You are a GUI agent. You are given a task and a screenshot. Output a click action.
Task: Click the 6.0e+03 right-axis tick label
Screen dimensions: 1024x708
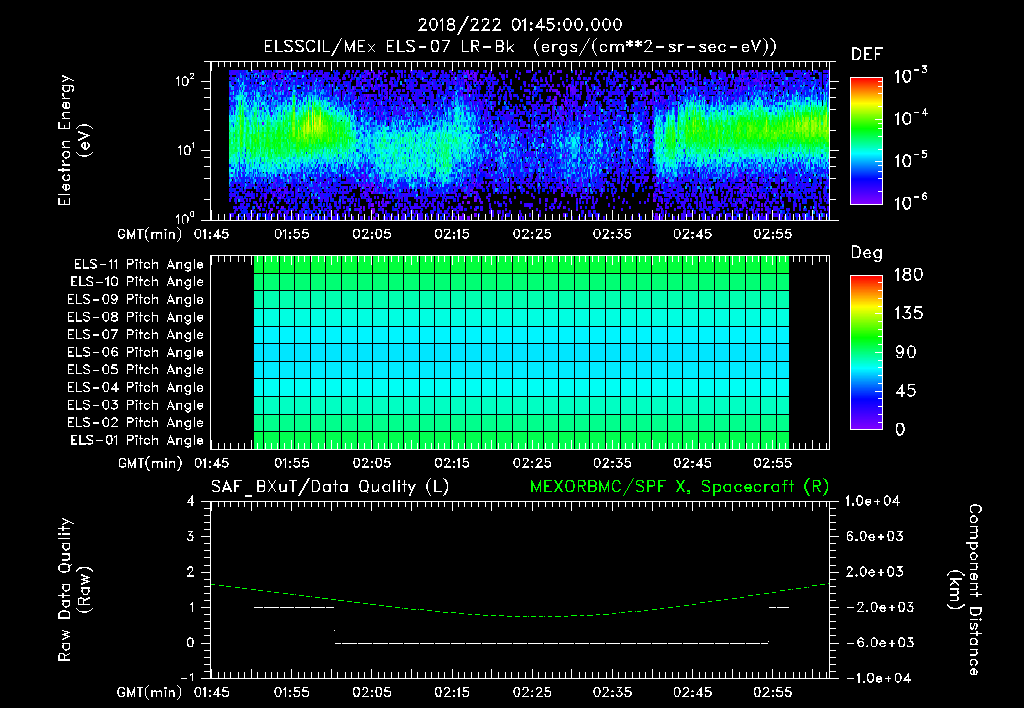pyautogui.click(x=875, y=537)
